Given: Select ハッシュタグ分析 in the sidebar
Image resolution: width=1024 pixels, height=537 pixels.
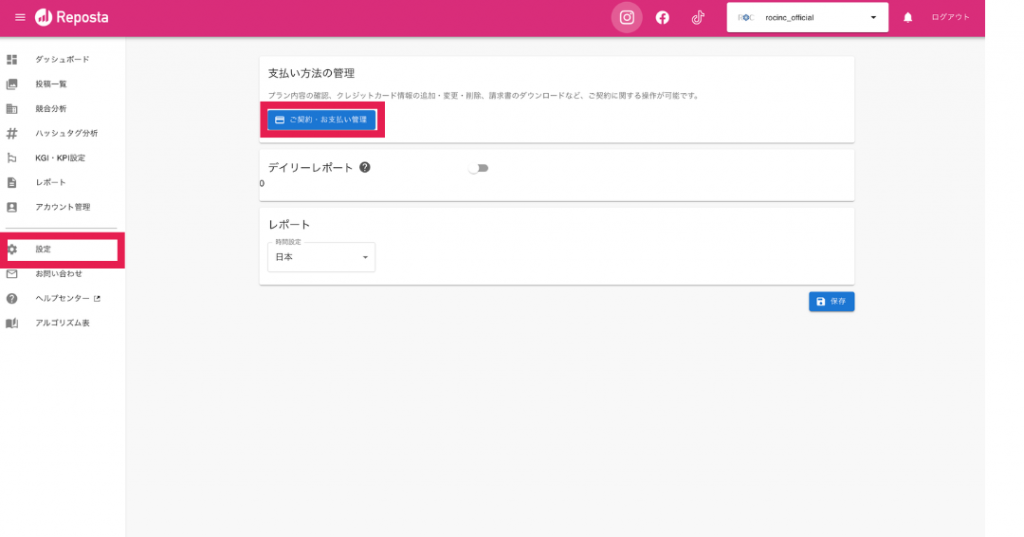Looking at the screenshot, I should [x=66, y=133].
